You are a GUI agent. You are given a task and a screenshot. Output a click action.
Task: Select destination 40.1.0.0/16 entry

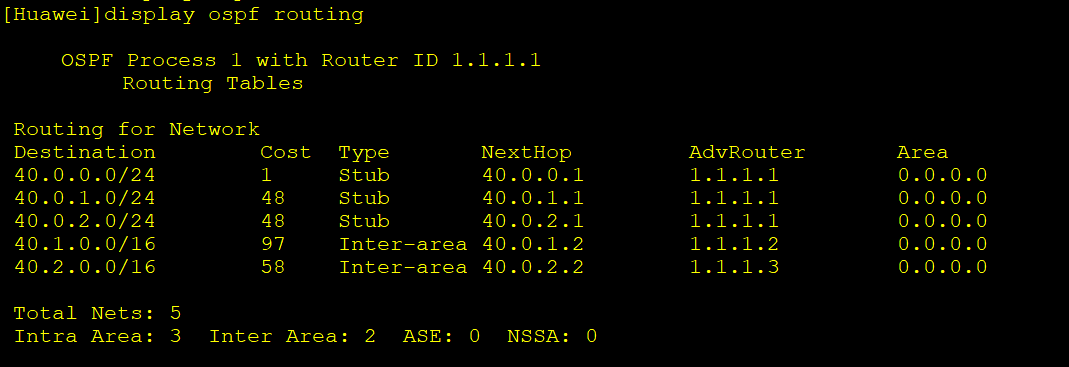85,244
